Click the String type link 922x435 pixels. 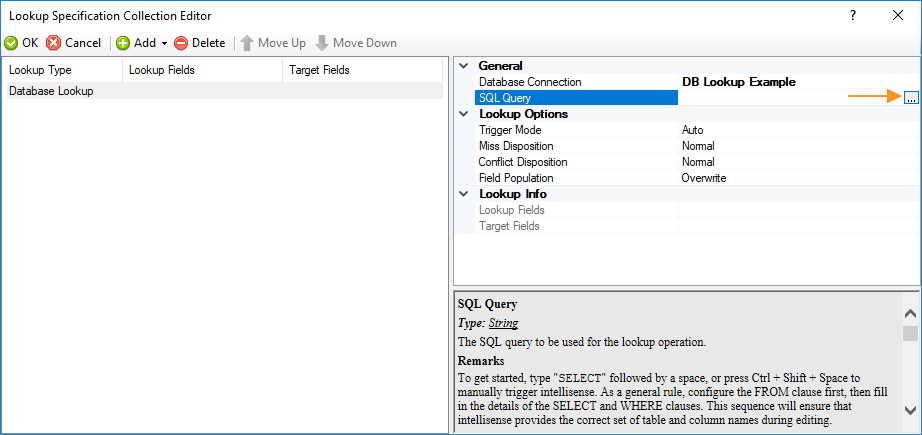pyautogui.click(x=503, y=323)
